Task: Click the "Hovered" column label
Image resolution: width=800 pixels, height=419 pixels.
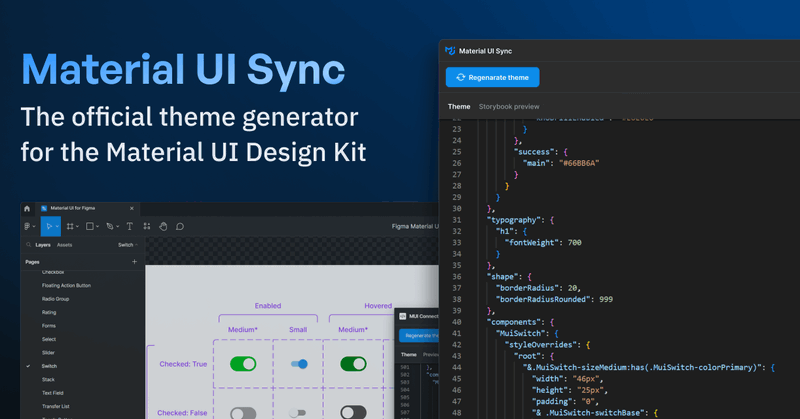Action: 378,306
